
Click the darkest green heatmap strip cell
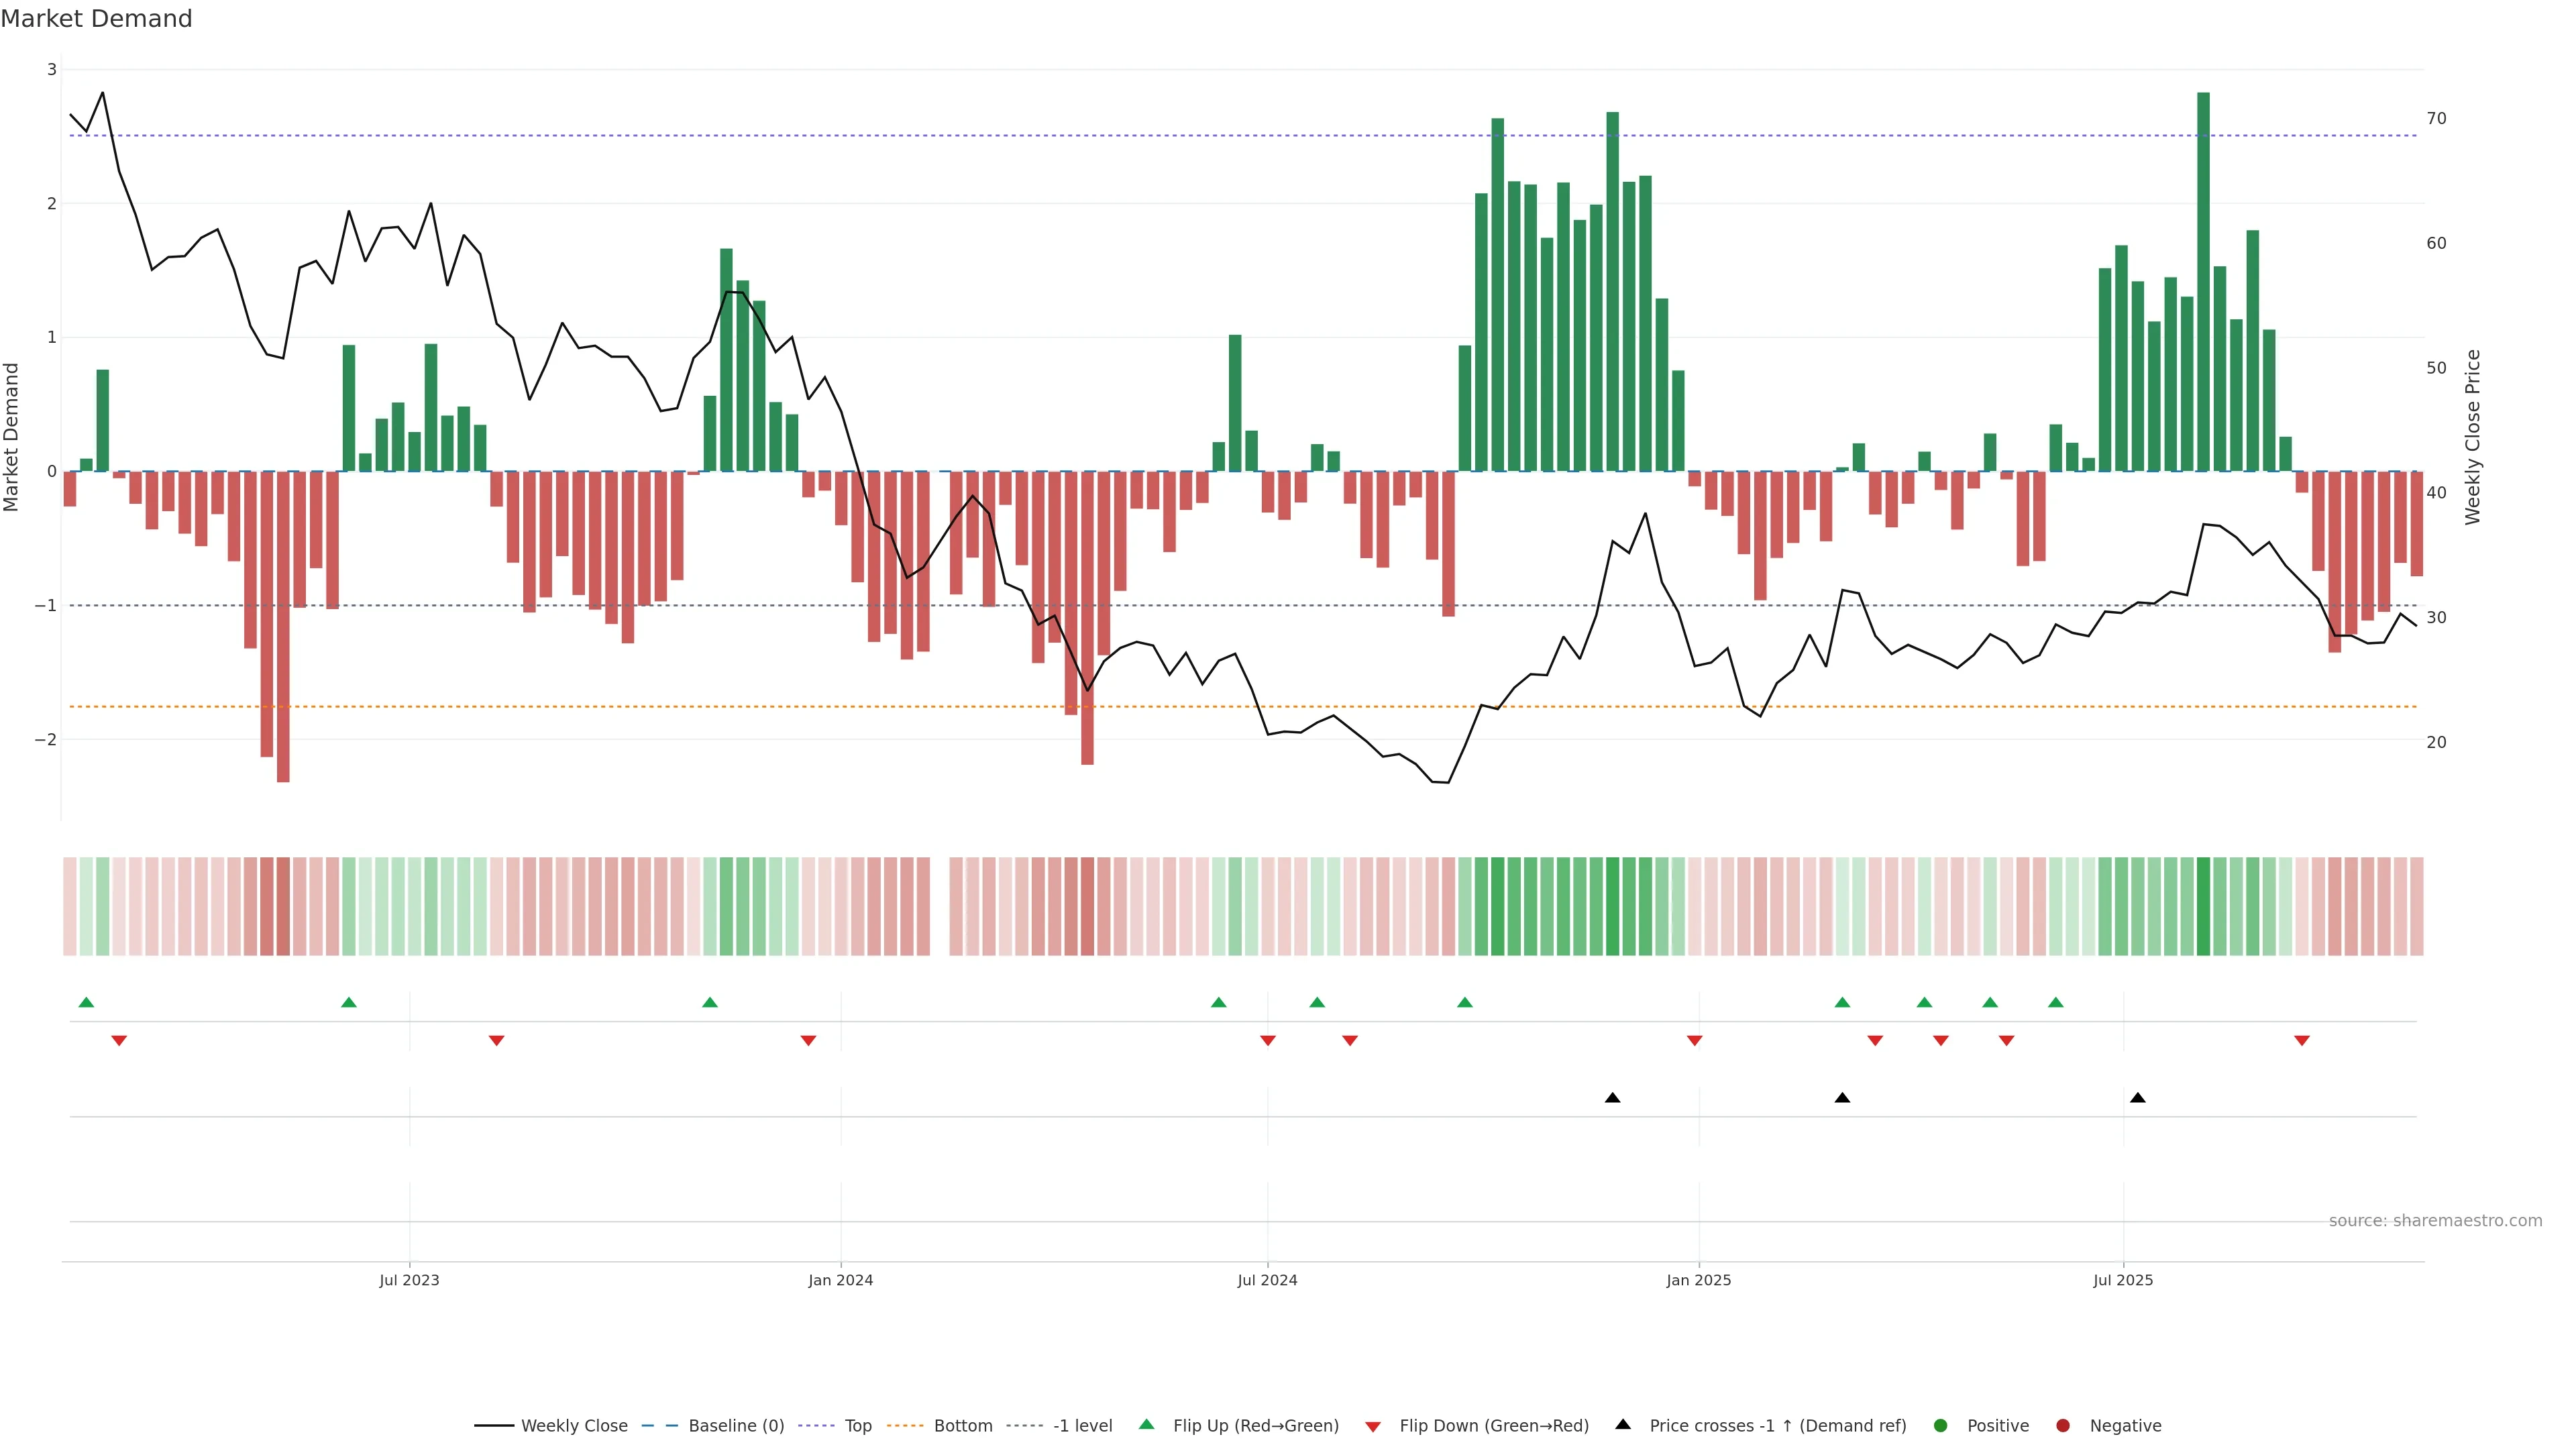coord(2203,906)
